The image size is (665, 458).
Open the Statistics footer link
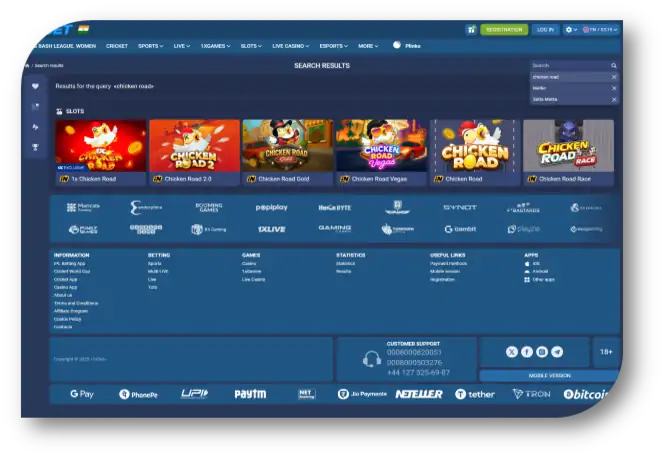point(345,263)
